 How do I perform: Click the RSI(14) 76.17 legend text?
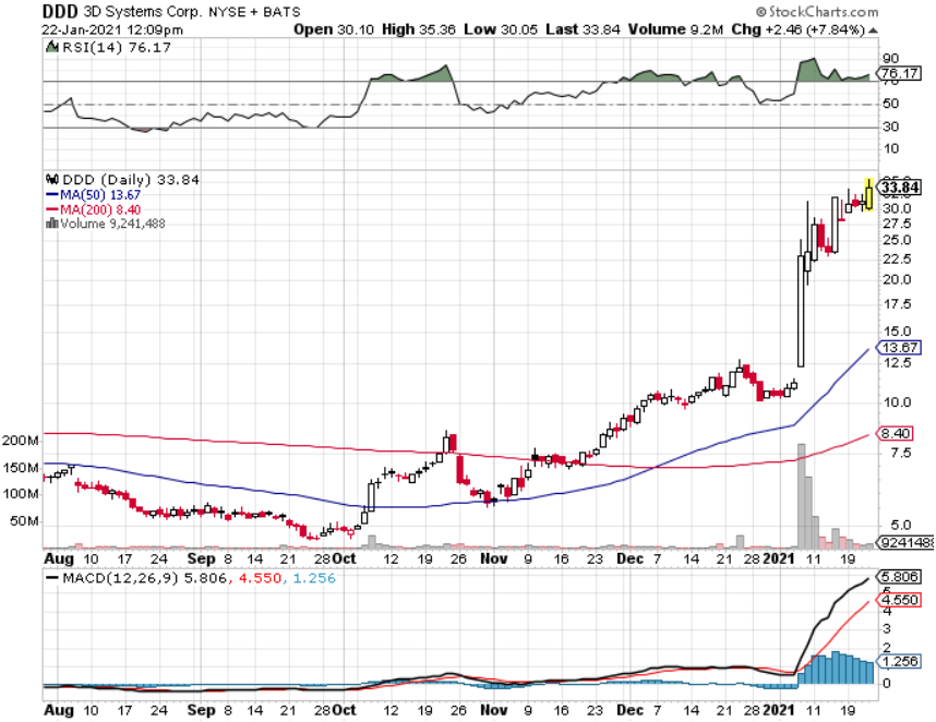tap(116, 47)
